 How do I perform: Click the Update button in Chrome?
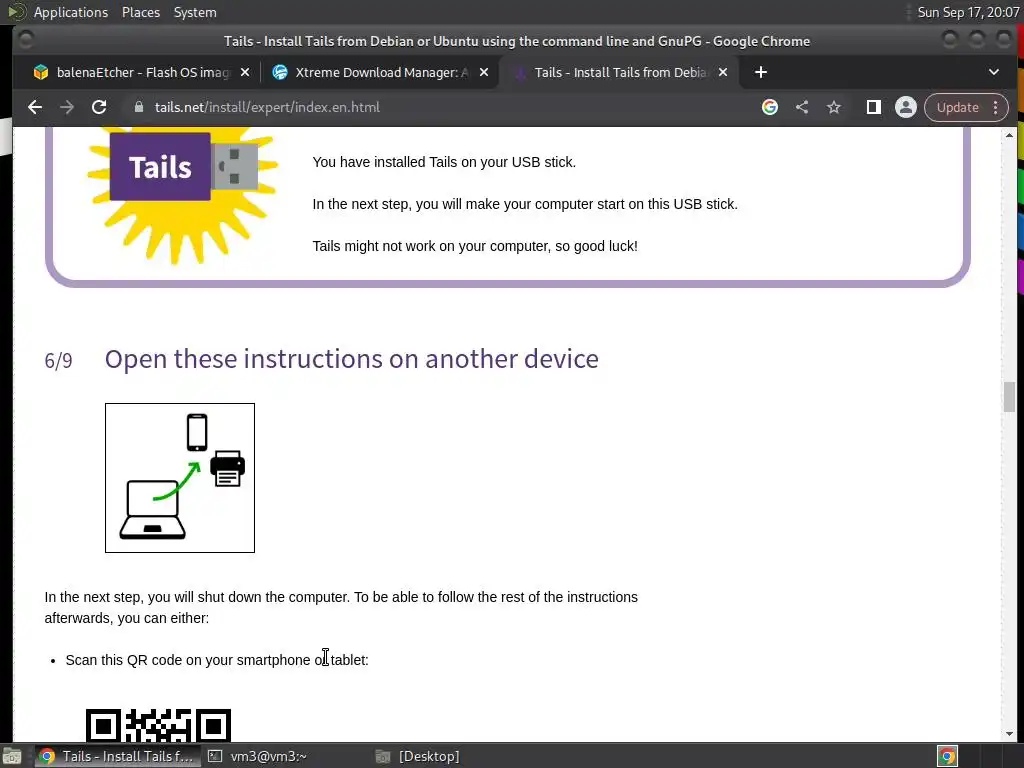[x=957, y=107]
